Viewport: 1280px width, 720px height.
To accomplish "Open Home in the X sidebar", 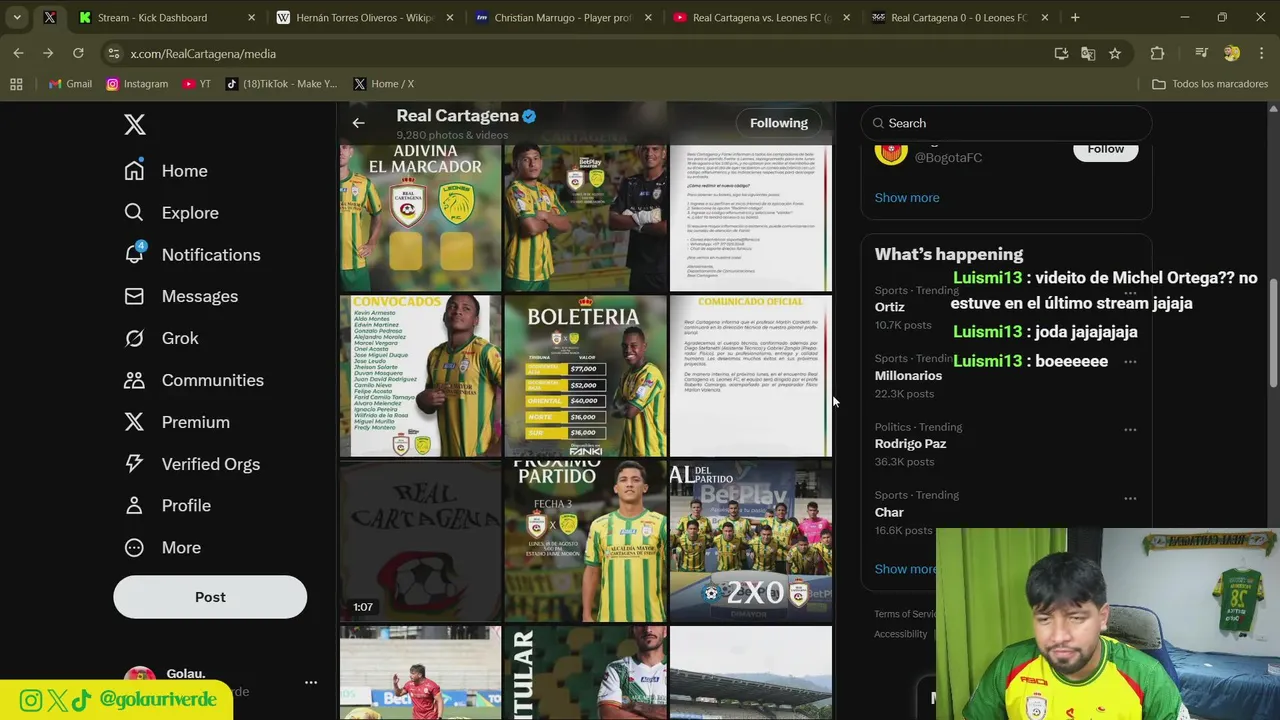I will [166, 171].
